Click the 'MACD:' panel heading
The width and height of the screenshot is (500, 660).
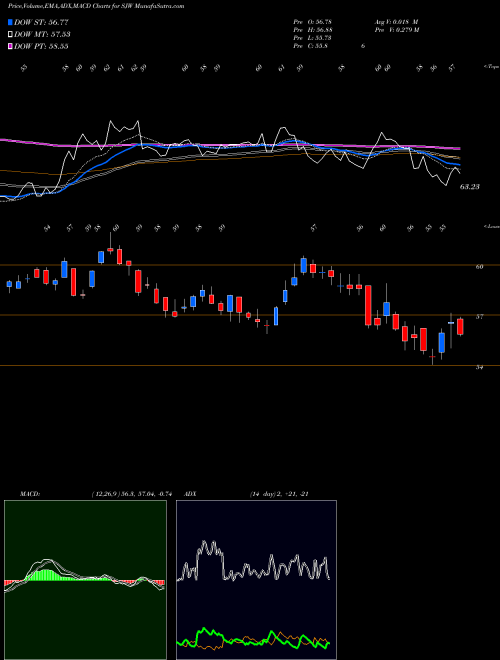pos(30,494)
